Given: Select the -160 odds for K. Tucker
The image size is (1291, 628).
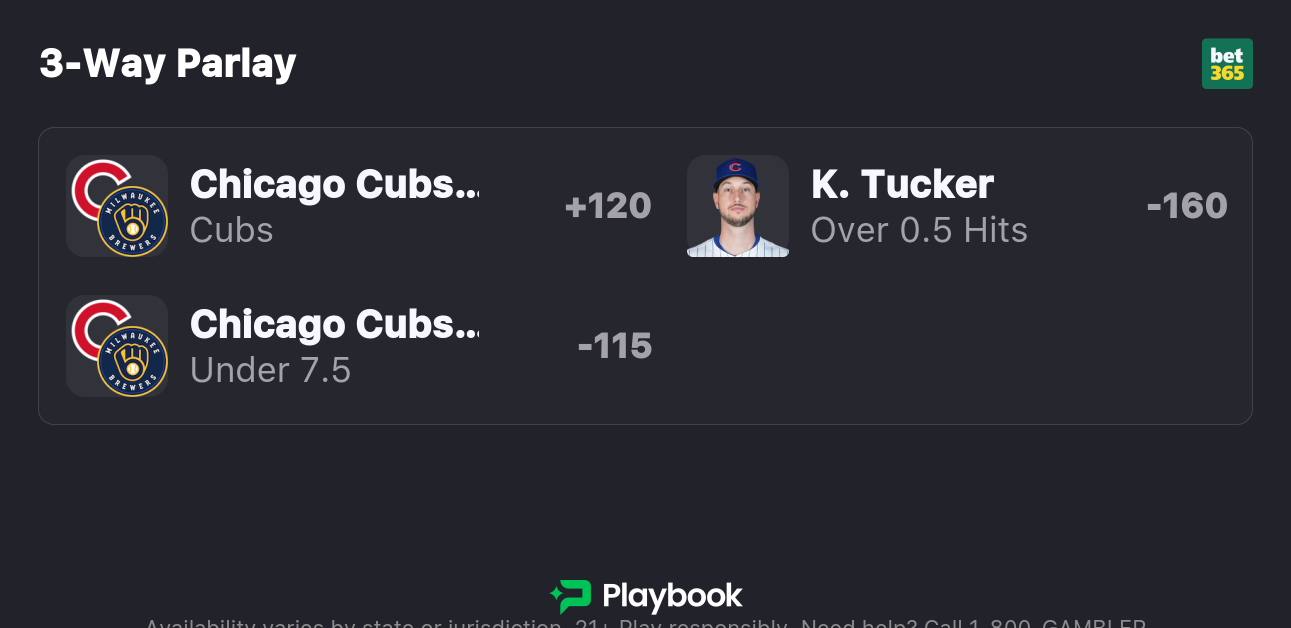Looking at the screenshot, I should pyautogui.click(x=1187, y=206).
